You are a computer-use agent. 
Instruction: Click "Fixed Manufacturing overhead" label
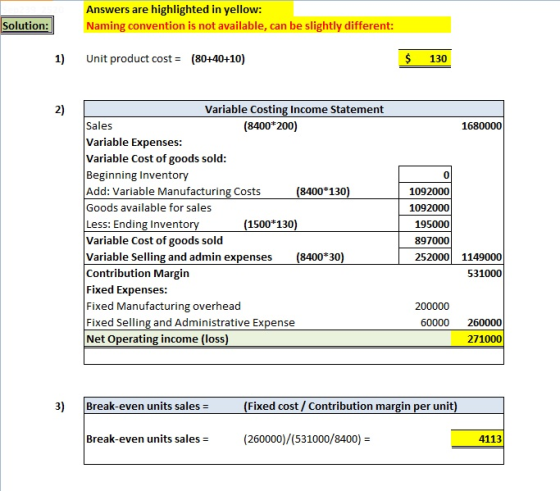click(x=163, y=306)
